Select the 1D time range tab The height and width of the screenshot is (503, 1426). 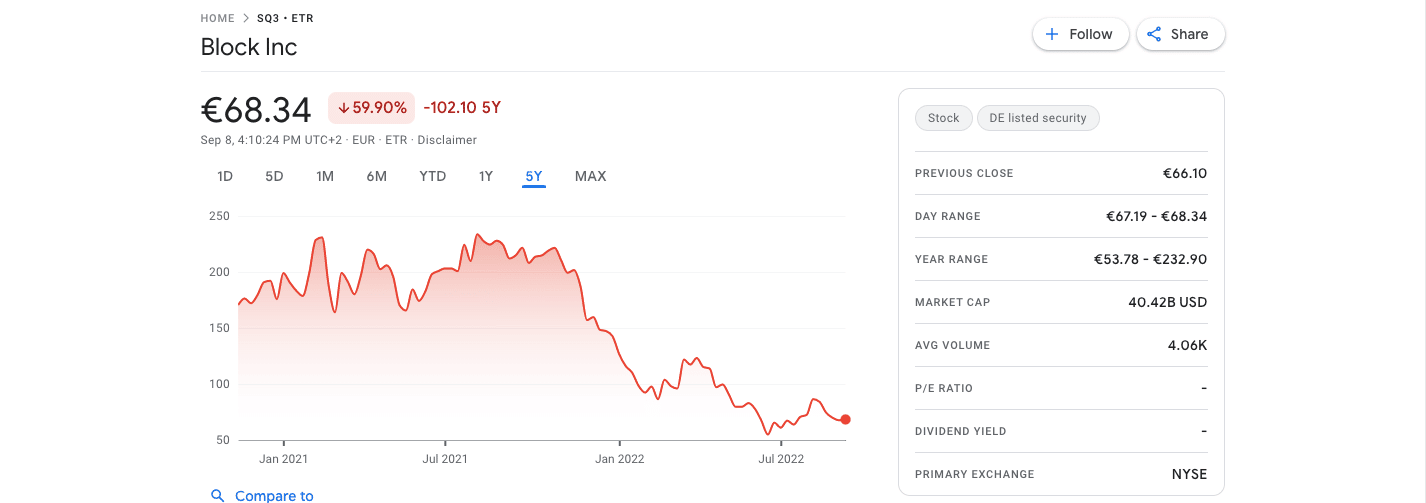(225, 176)
